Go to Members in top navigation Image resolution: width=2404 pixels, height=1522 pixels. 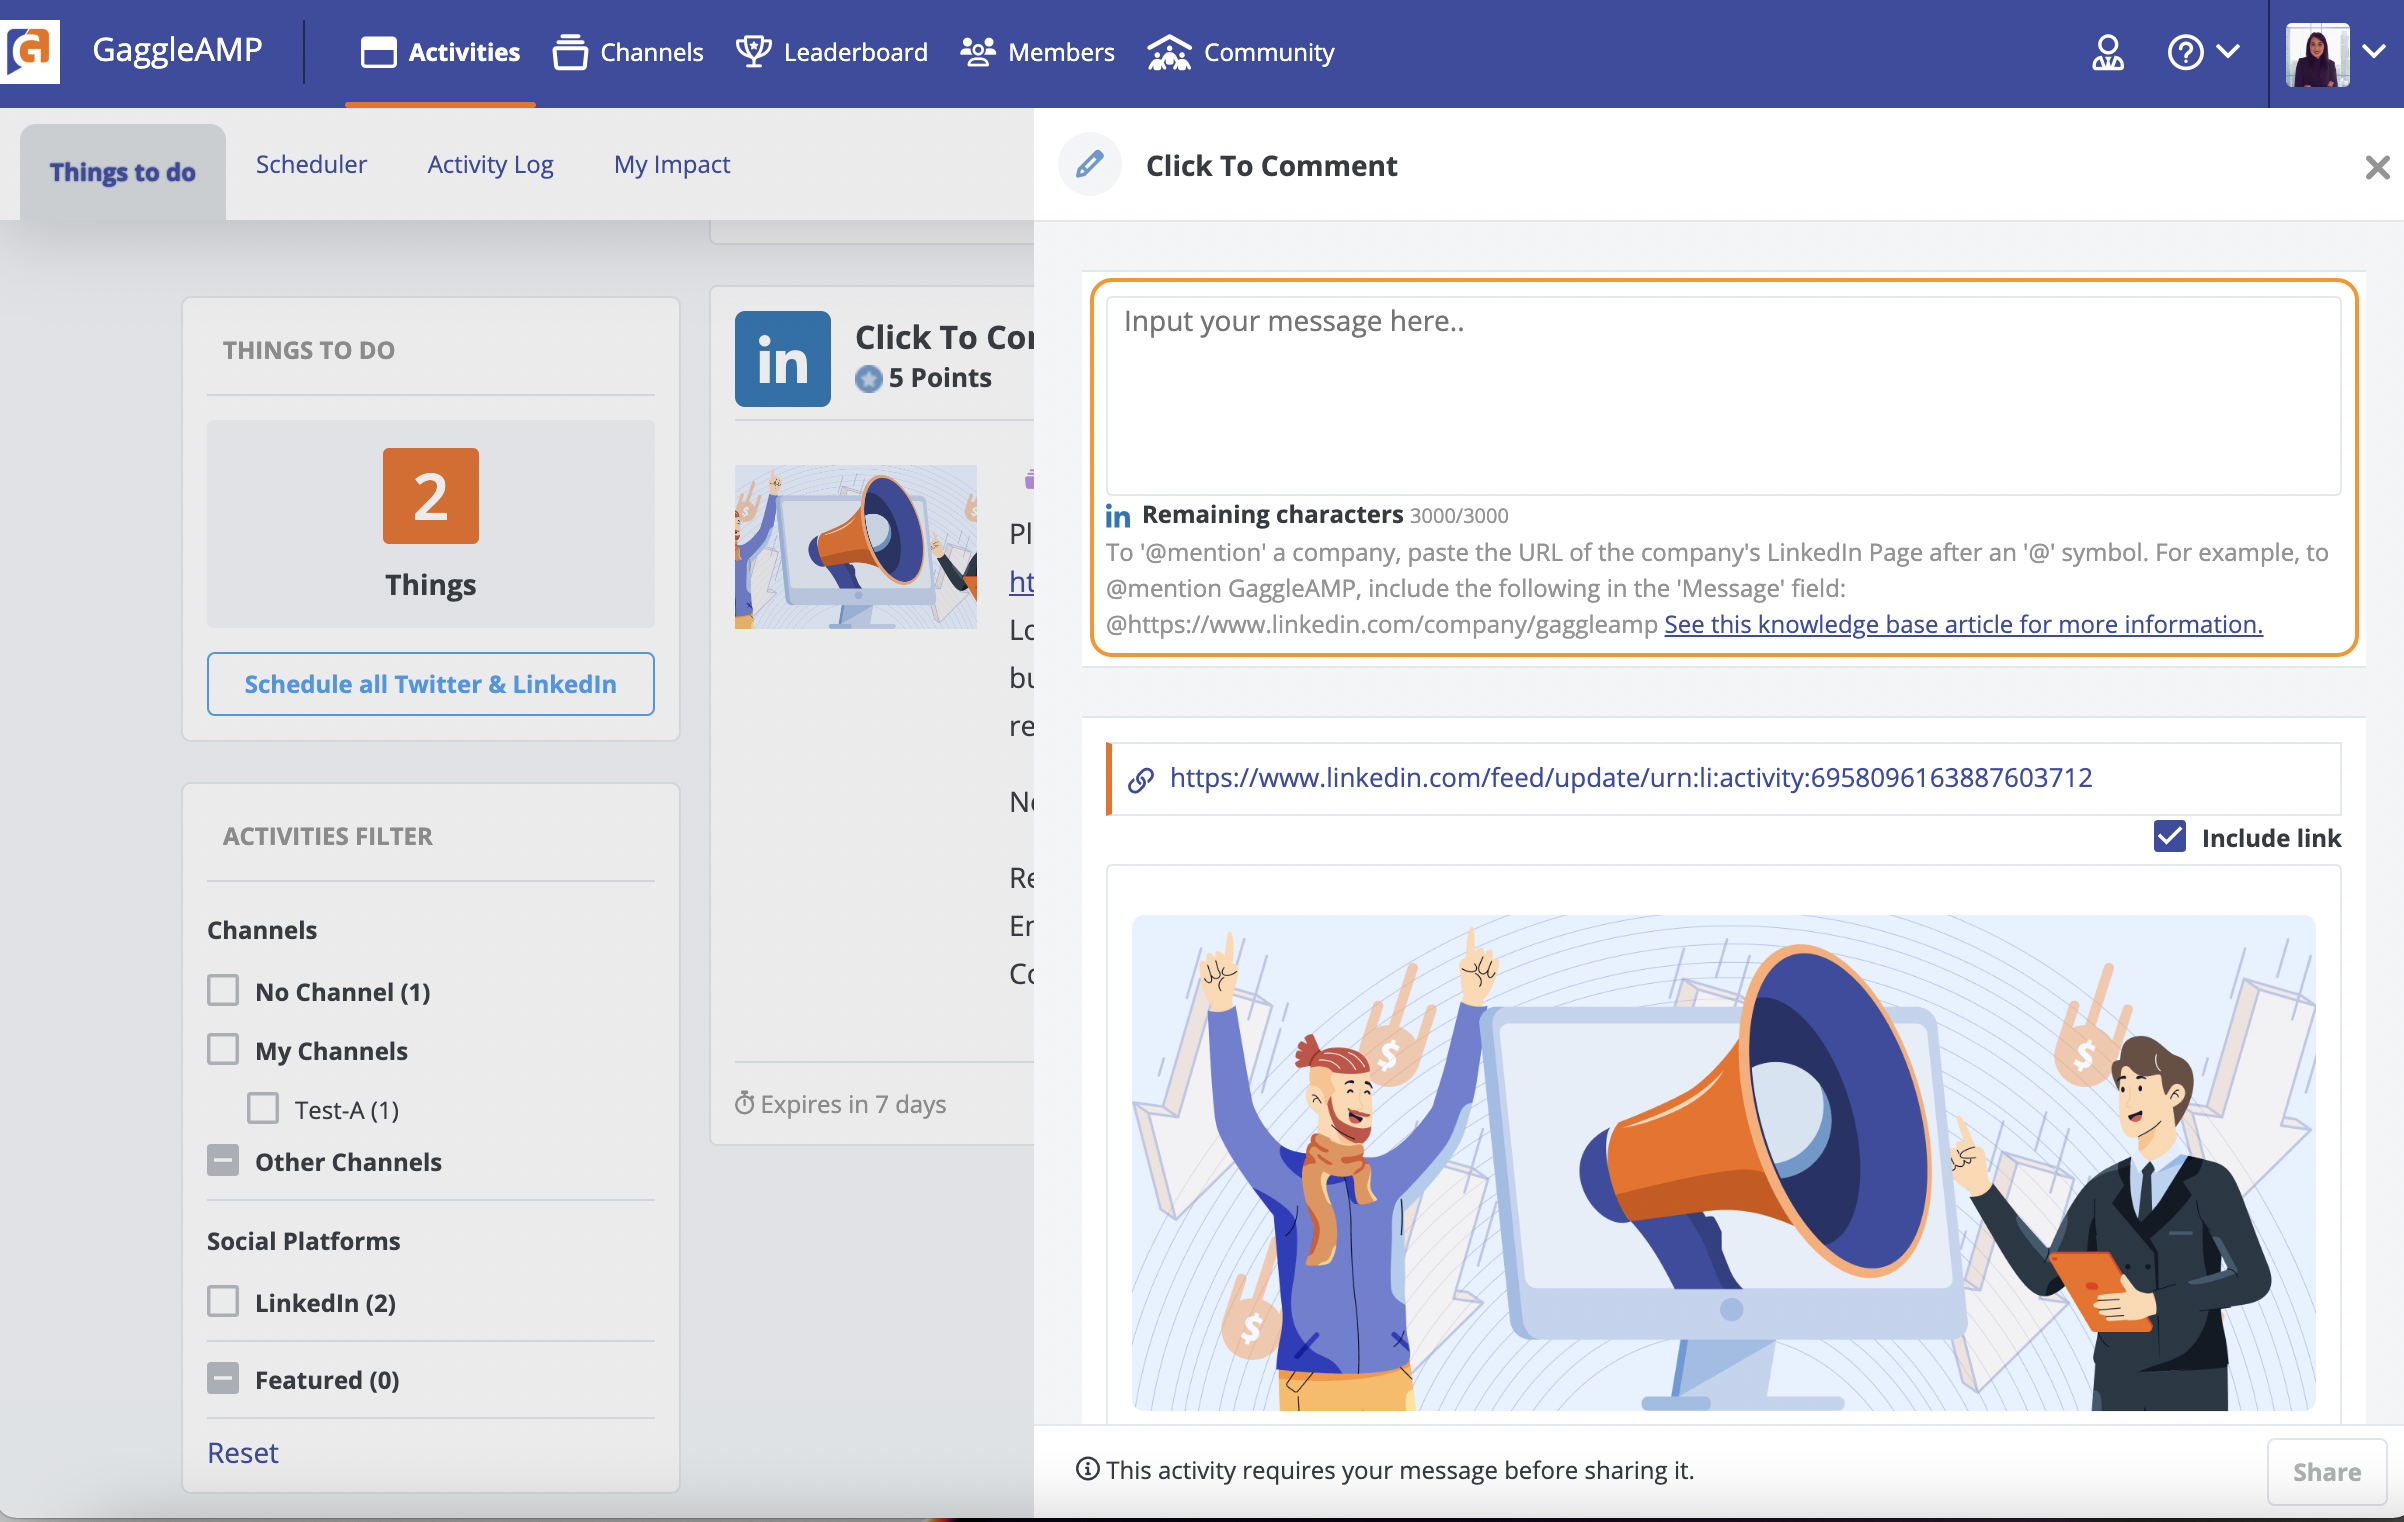pos(1037,52)
